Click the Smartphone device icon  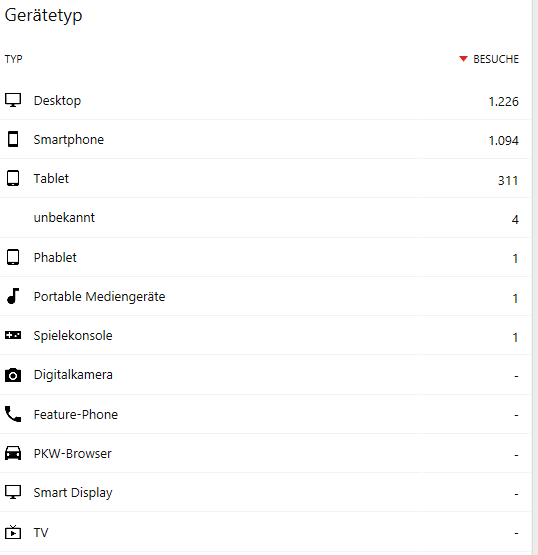click(13, 139)
